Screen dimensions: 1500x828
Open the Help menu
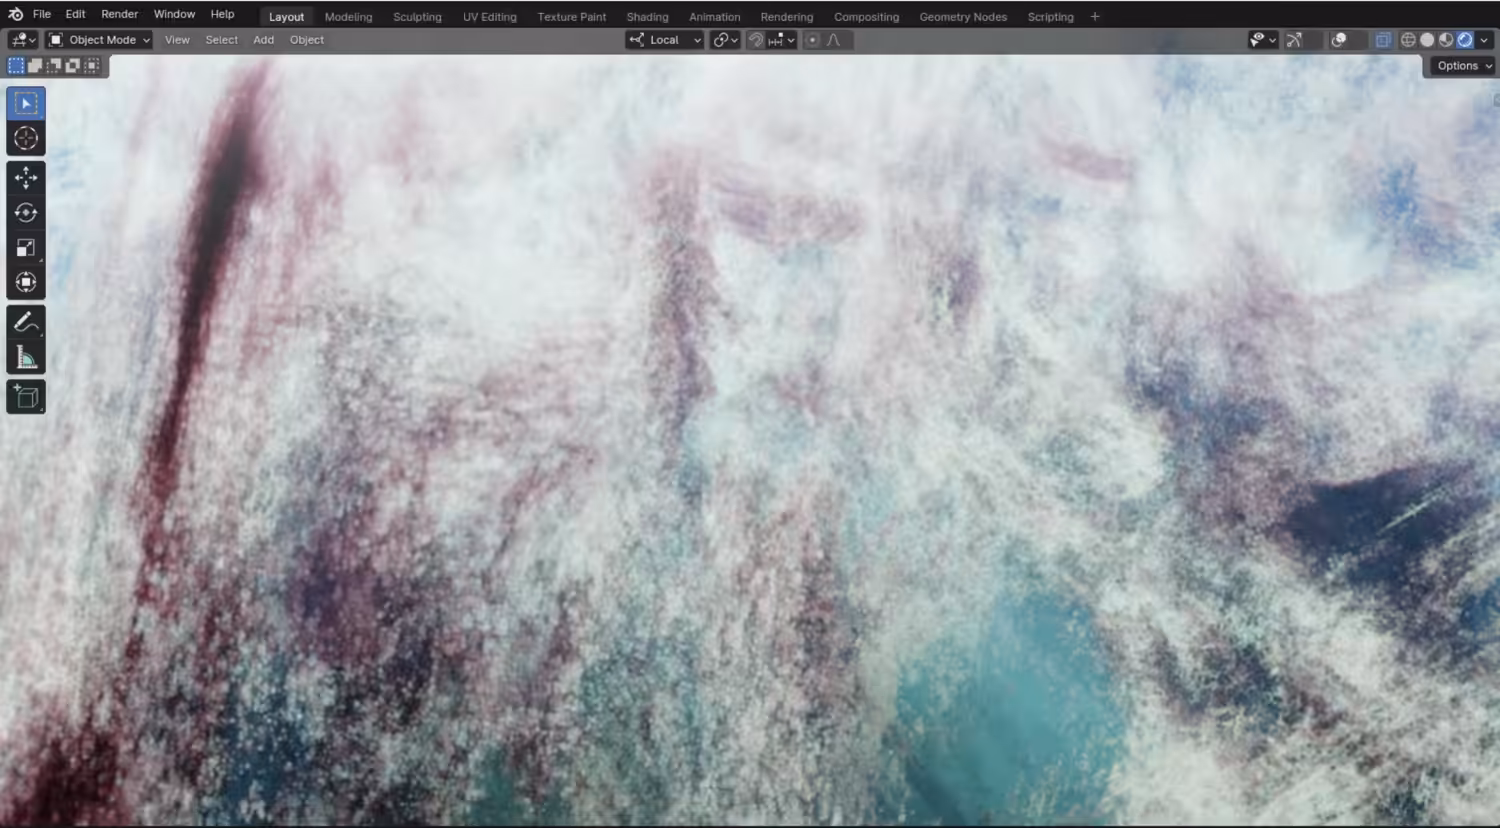point(222,14)
